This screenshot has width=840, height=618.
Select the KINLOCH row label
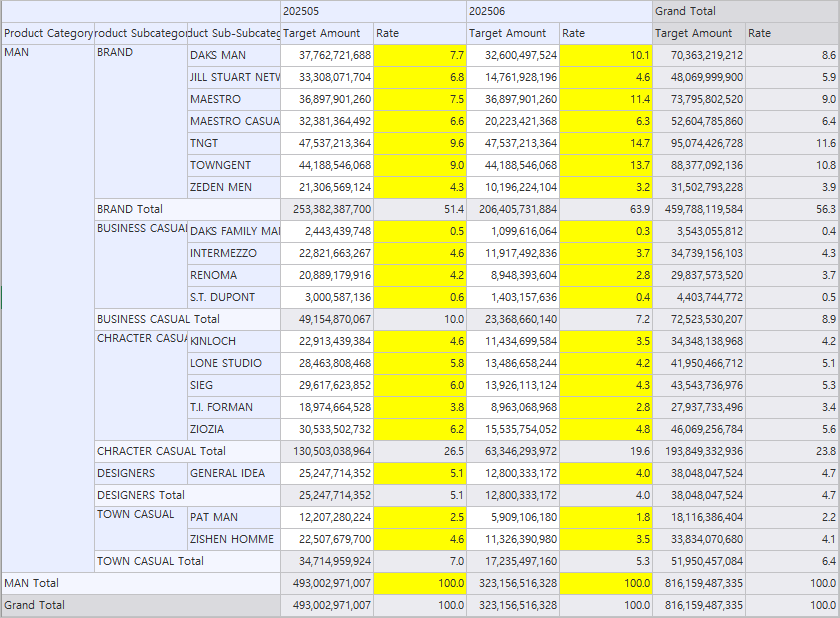(234, 341)
